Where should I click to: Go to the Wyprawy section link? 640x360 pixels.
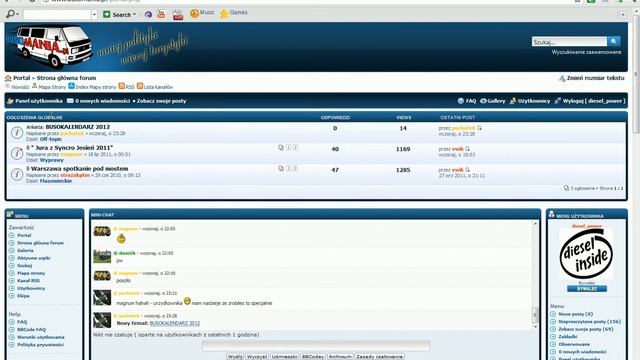pyautogui.click(x=52, y=160)
